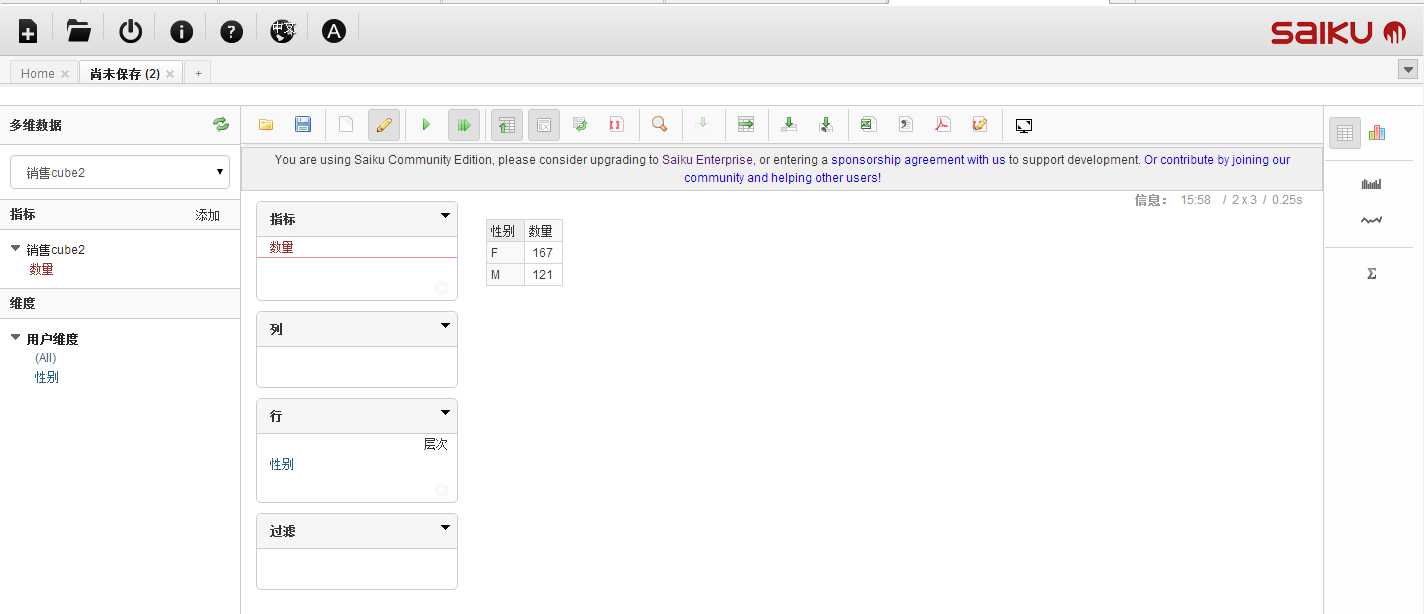Collapse the 用户维度 dimension tree node
The height and width of the screenshot is (614, 1424).
(15, 338)
